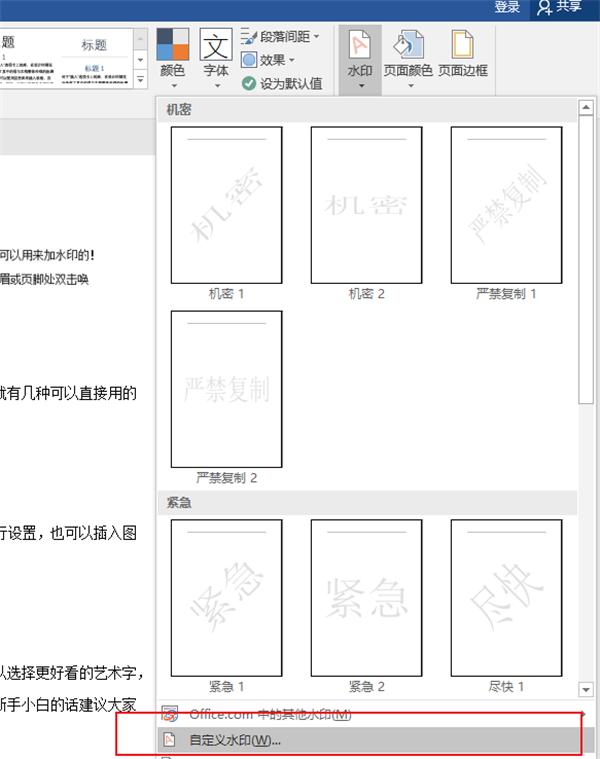Expand the style gallery more arrow

[x=141, y=79]
